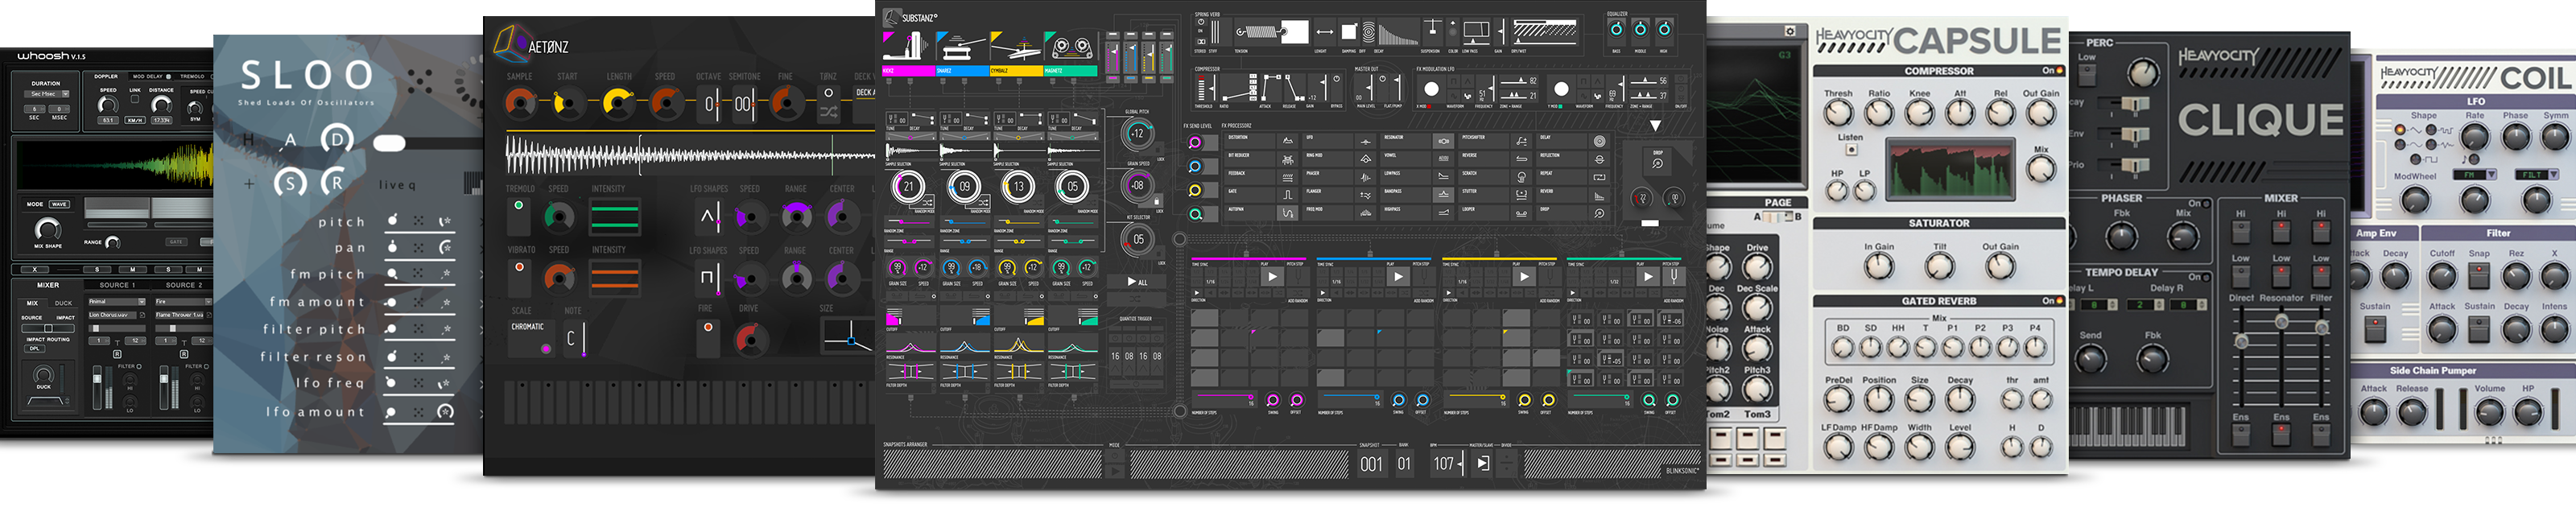Image resolution: width=2576 pixels, height=524 pixels.
Task: Select the Source 1 tab in Whoosh
Action: point(118,285)
